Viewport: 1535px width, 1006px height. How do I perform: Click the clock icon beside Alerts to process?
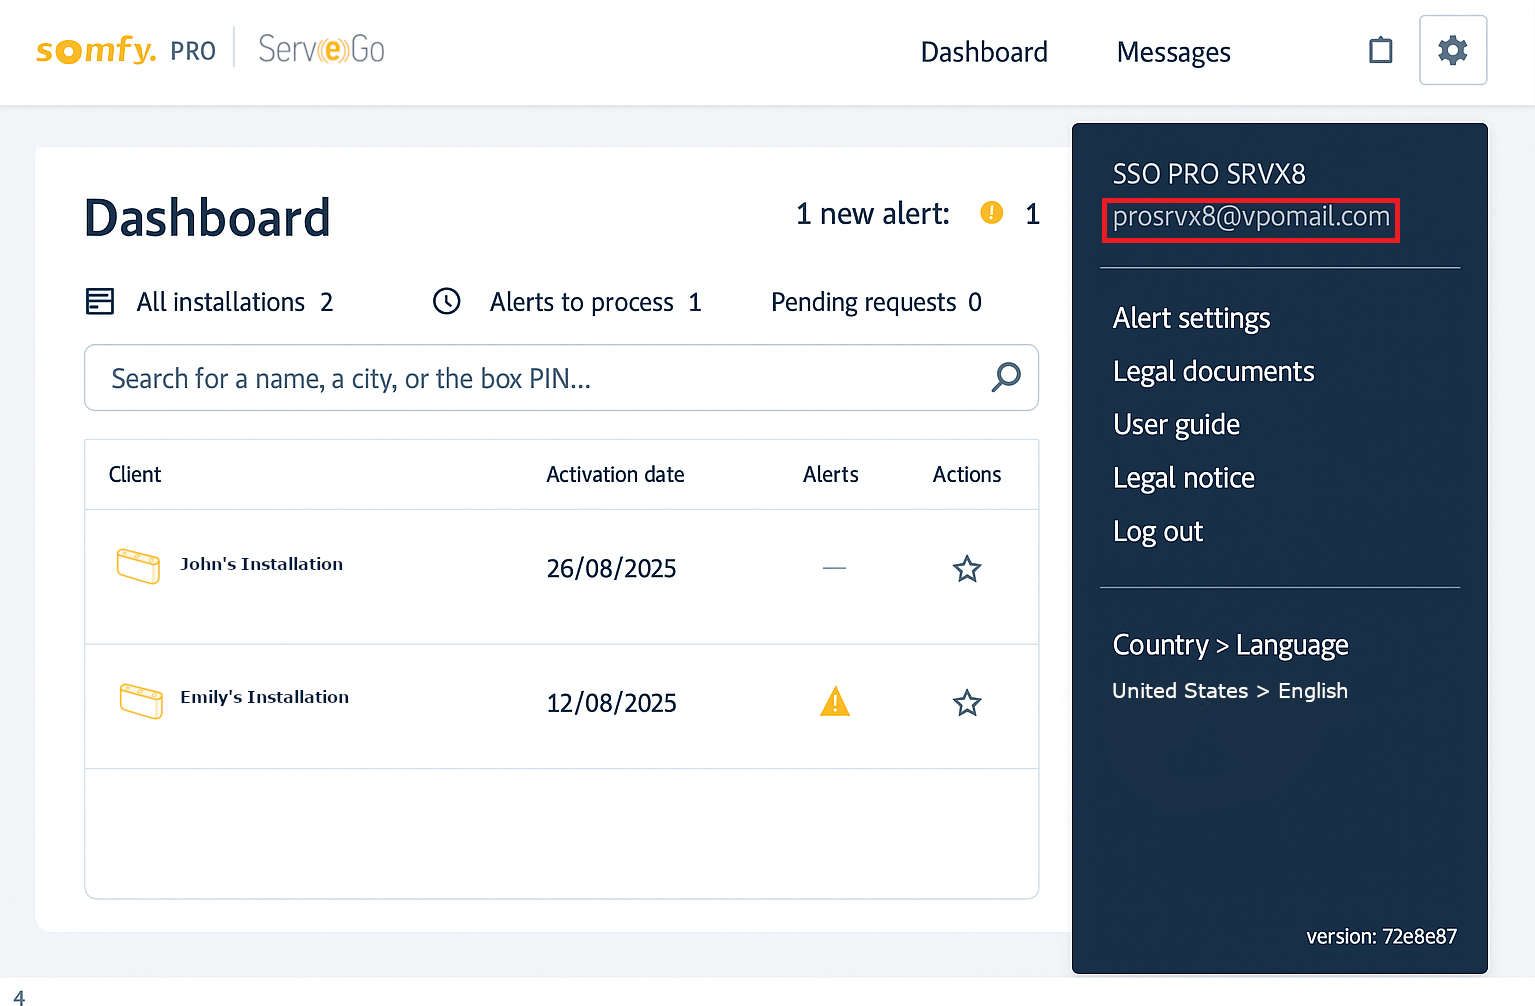click(447, 301)
